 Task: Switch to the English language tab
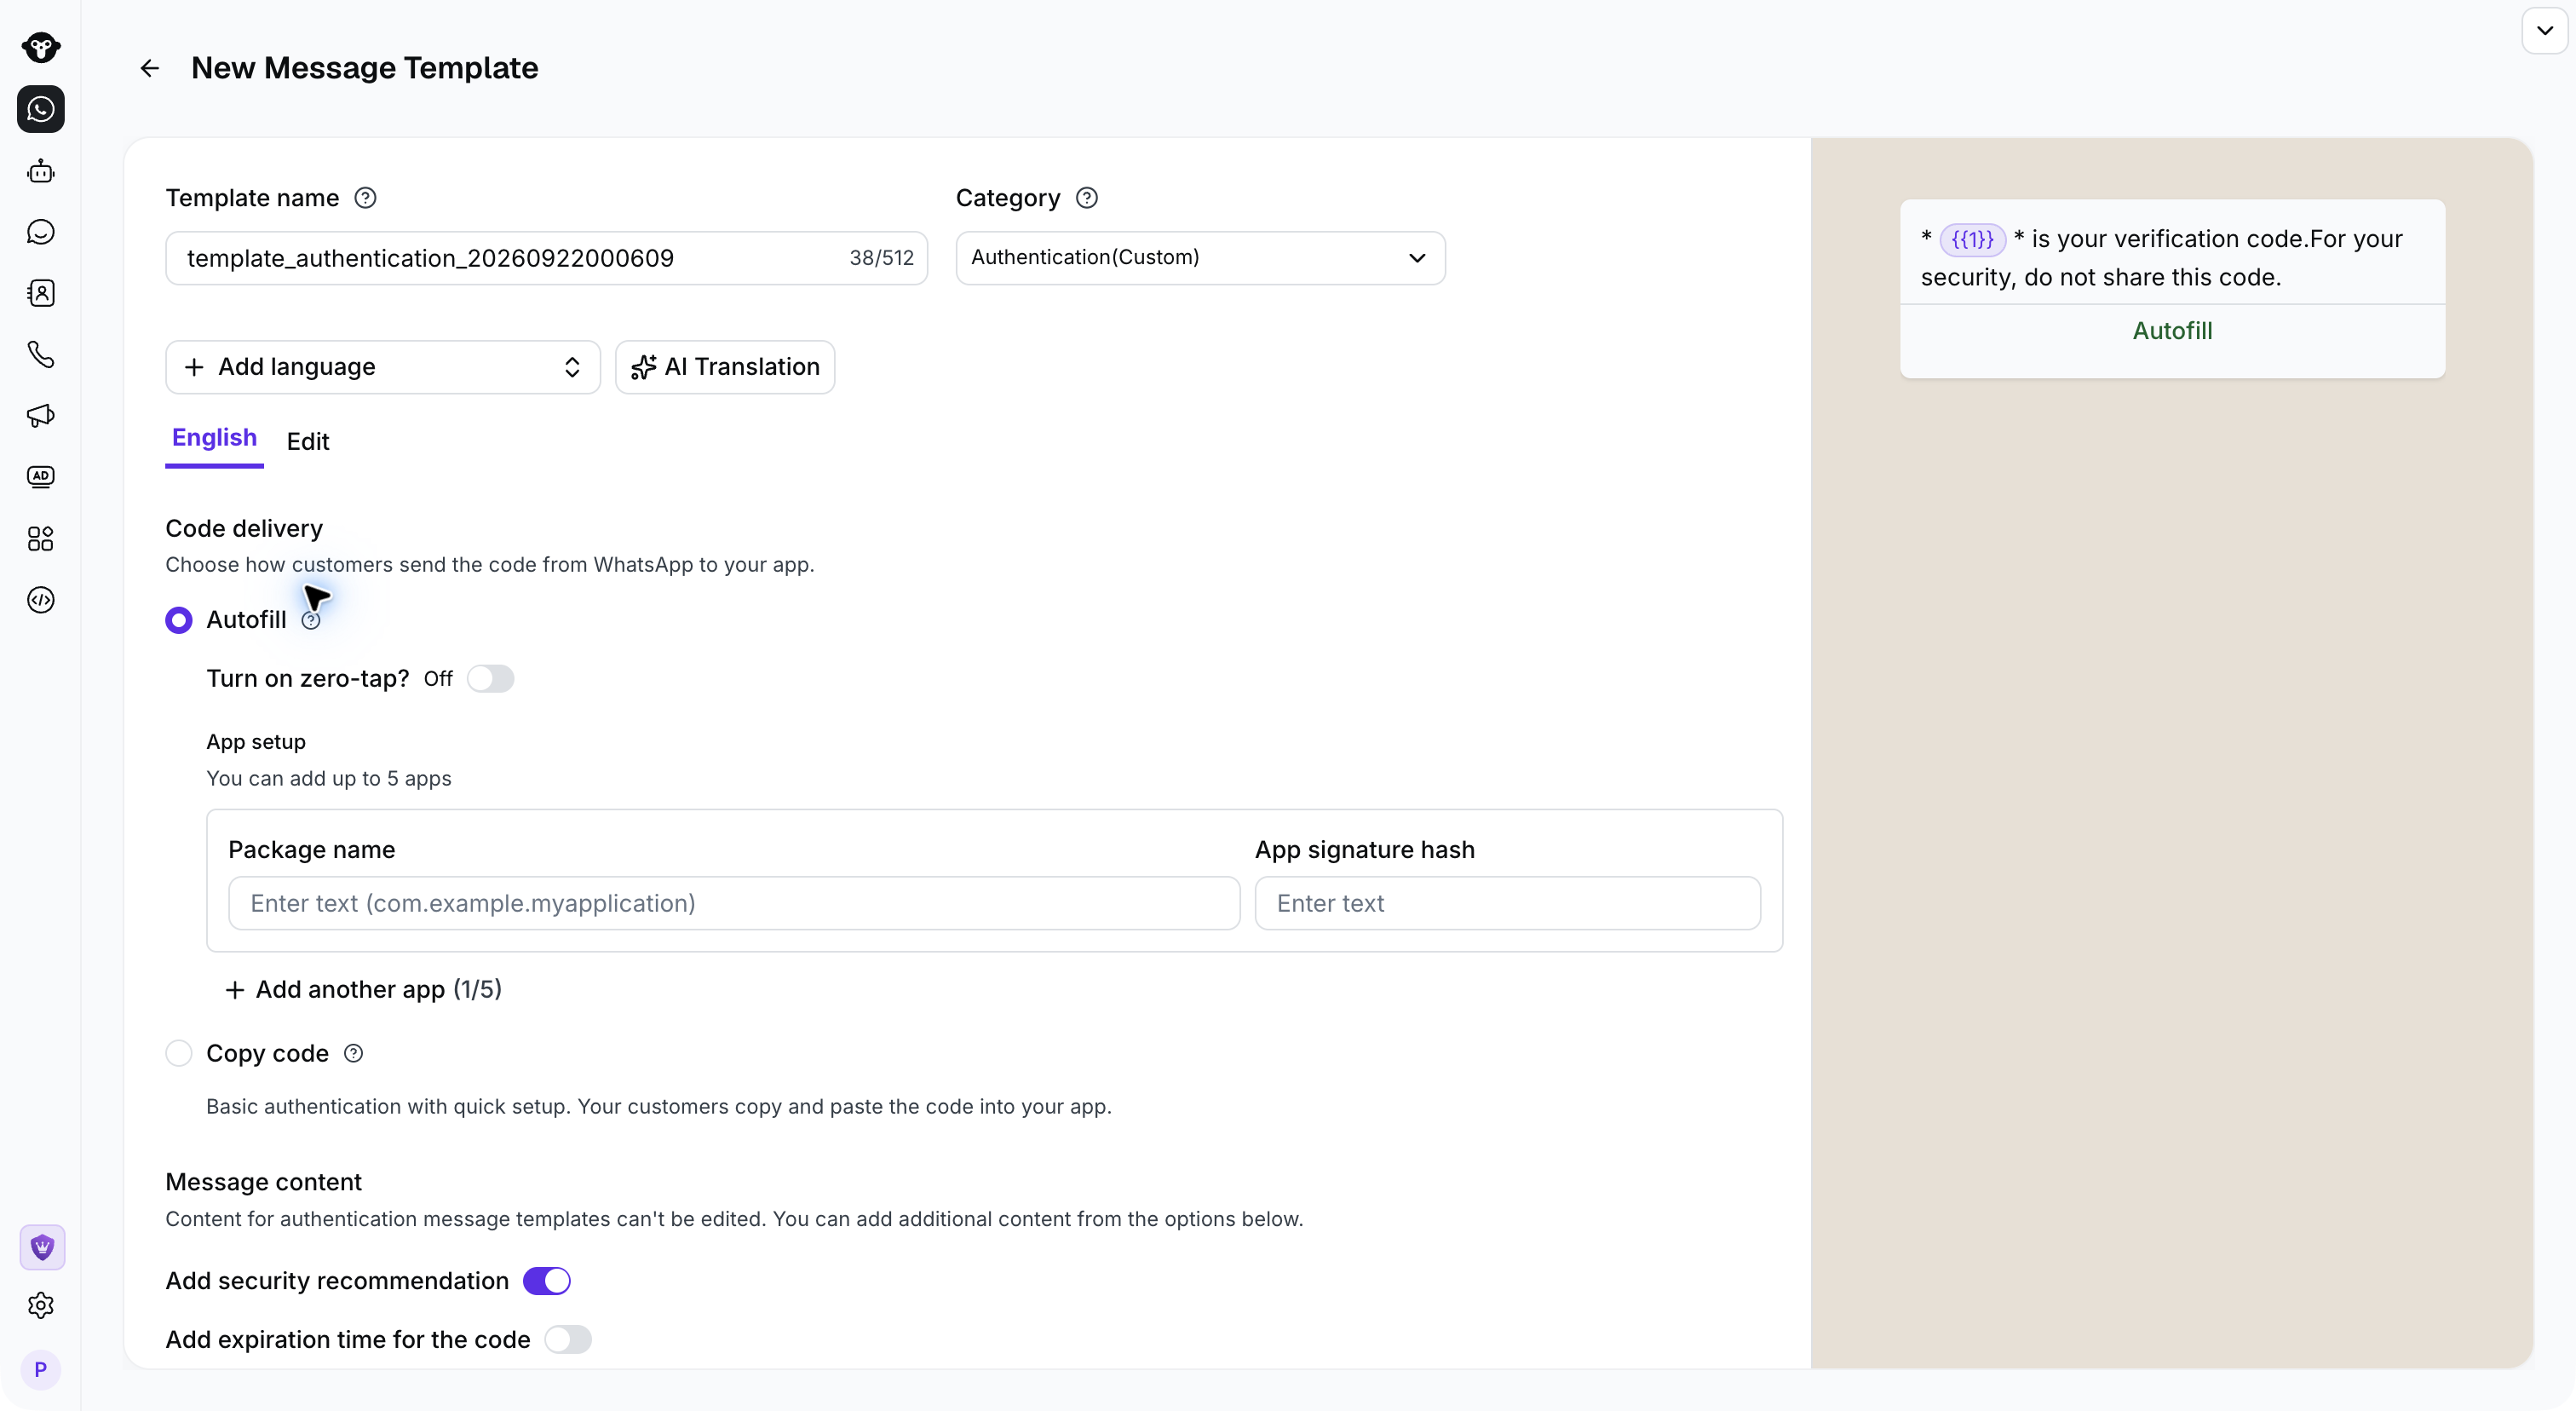(214, 438)
